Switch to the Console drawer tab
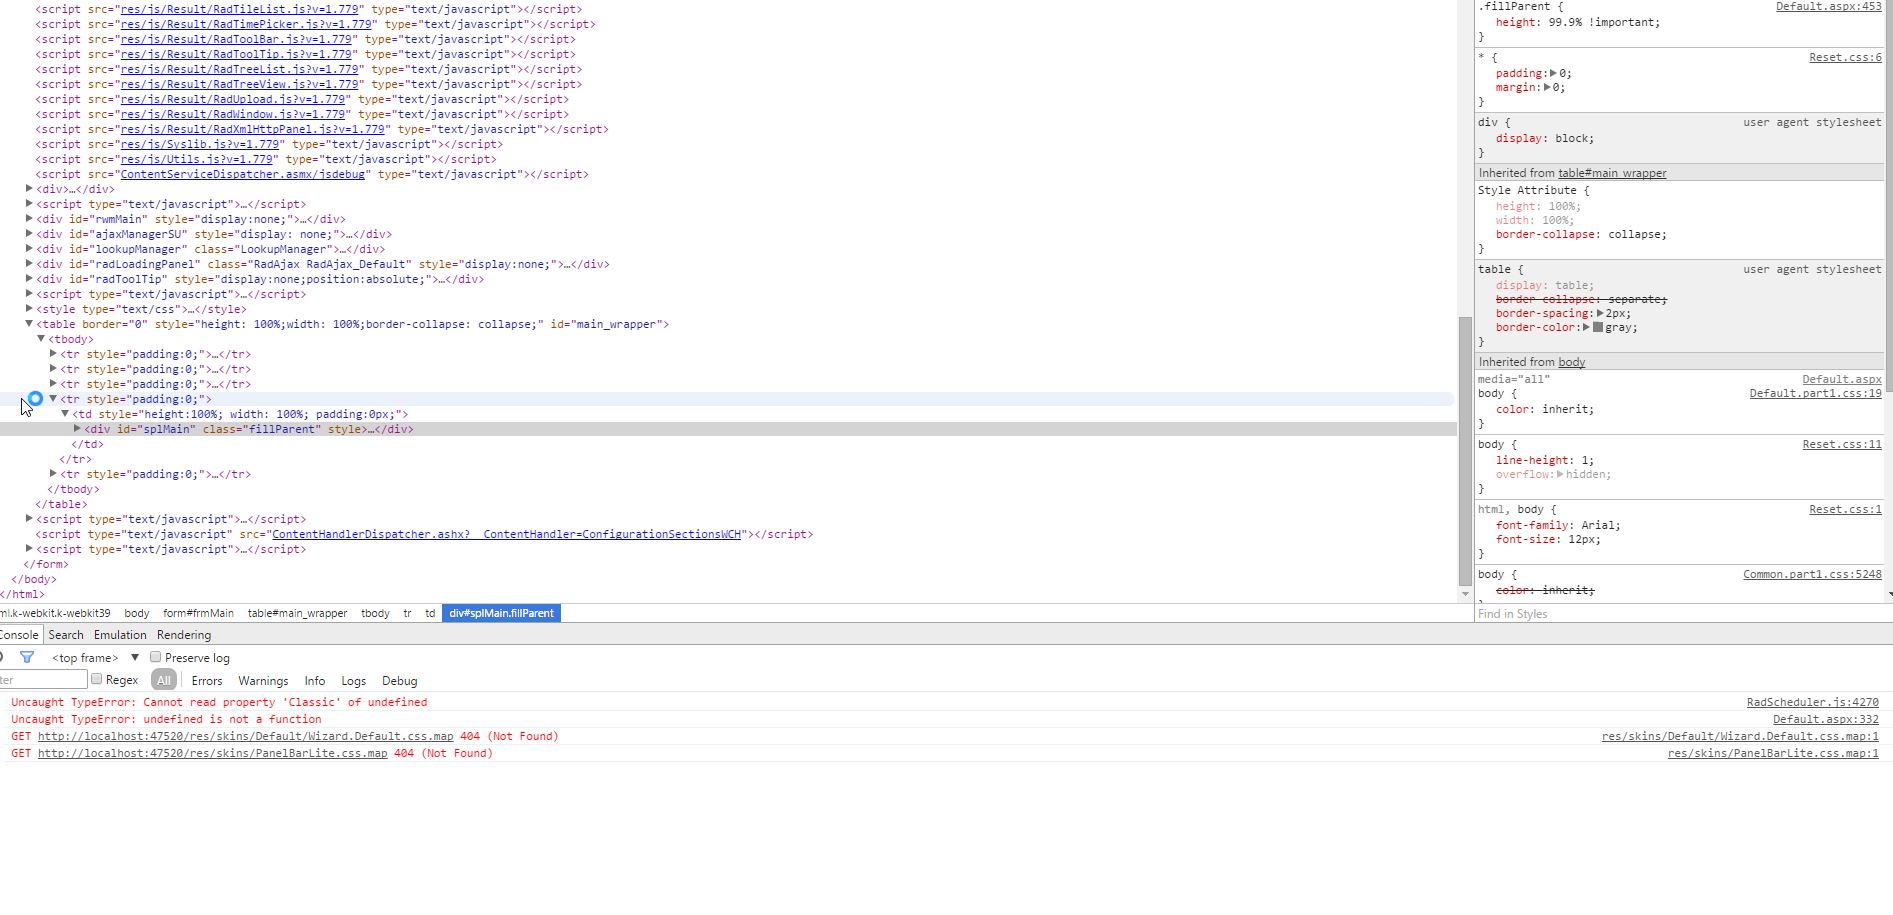This screenshot has height=915, width=1893. click(x=18, y=635)
